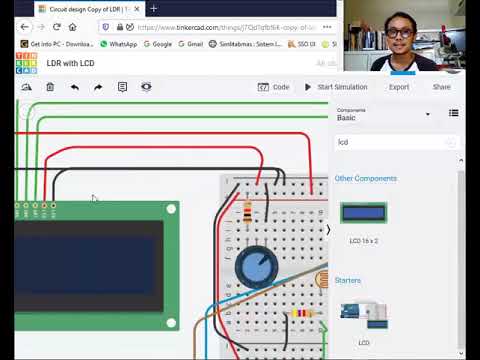Click Share button
The width and height of the screenshot is (480, 360).
(x=442, y=87)
